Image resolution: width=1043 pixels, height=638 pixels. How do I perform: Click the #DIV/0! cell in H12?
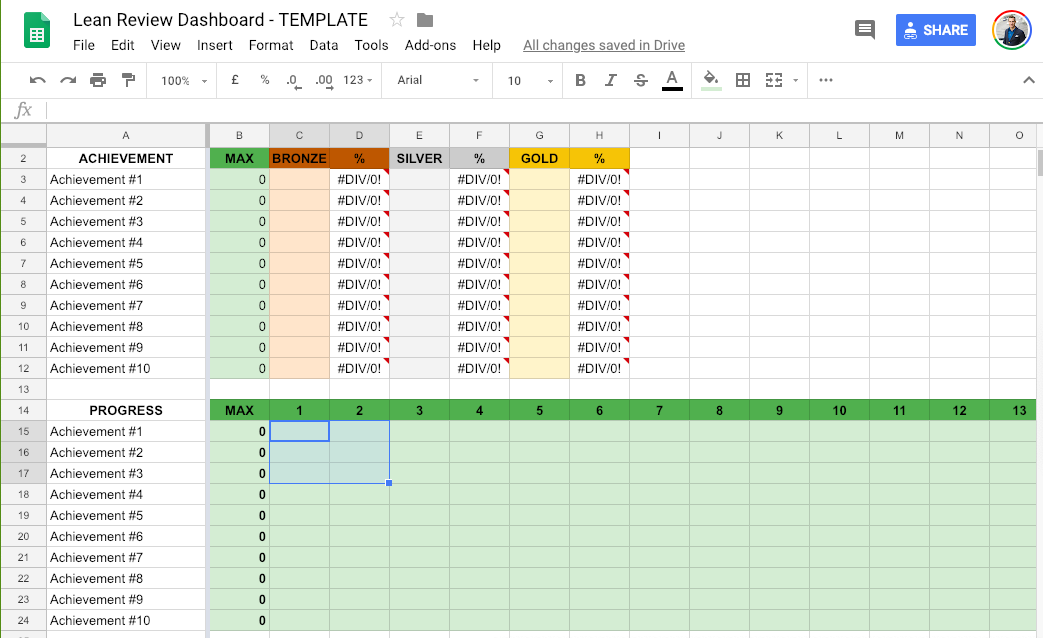(599, 369)
